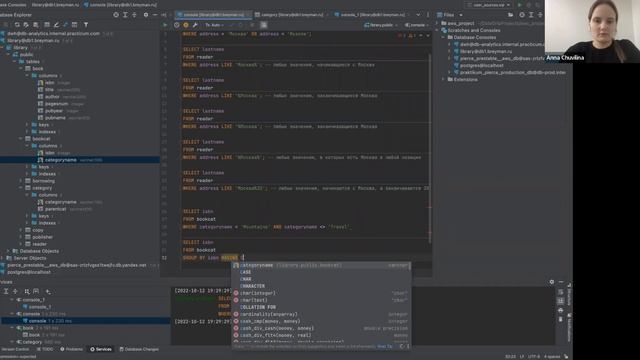Screen dimensions: 640x360
Task: Expand the Database Objects node
Action: (x=8, y=251)
